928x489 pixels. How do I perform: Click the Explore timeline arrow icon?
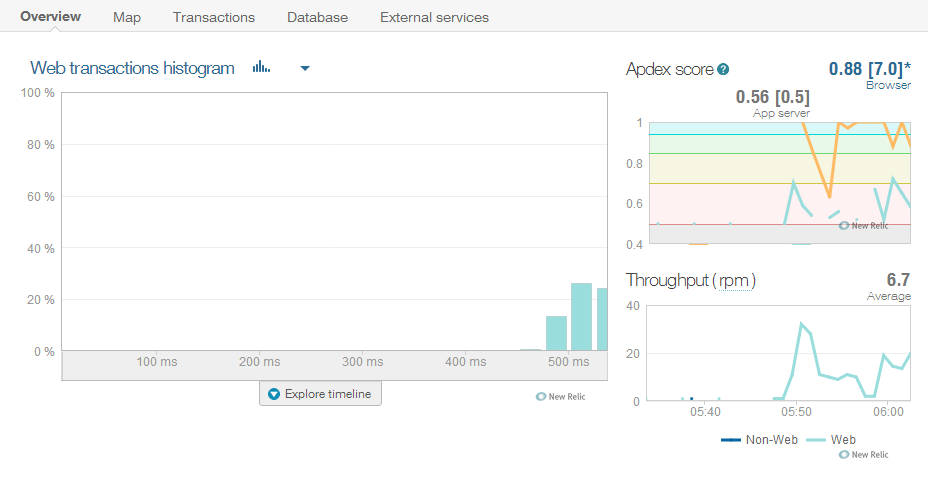pyautogui.click(x=273, y=394)
